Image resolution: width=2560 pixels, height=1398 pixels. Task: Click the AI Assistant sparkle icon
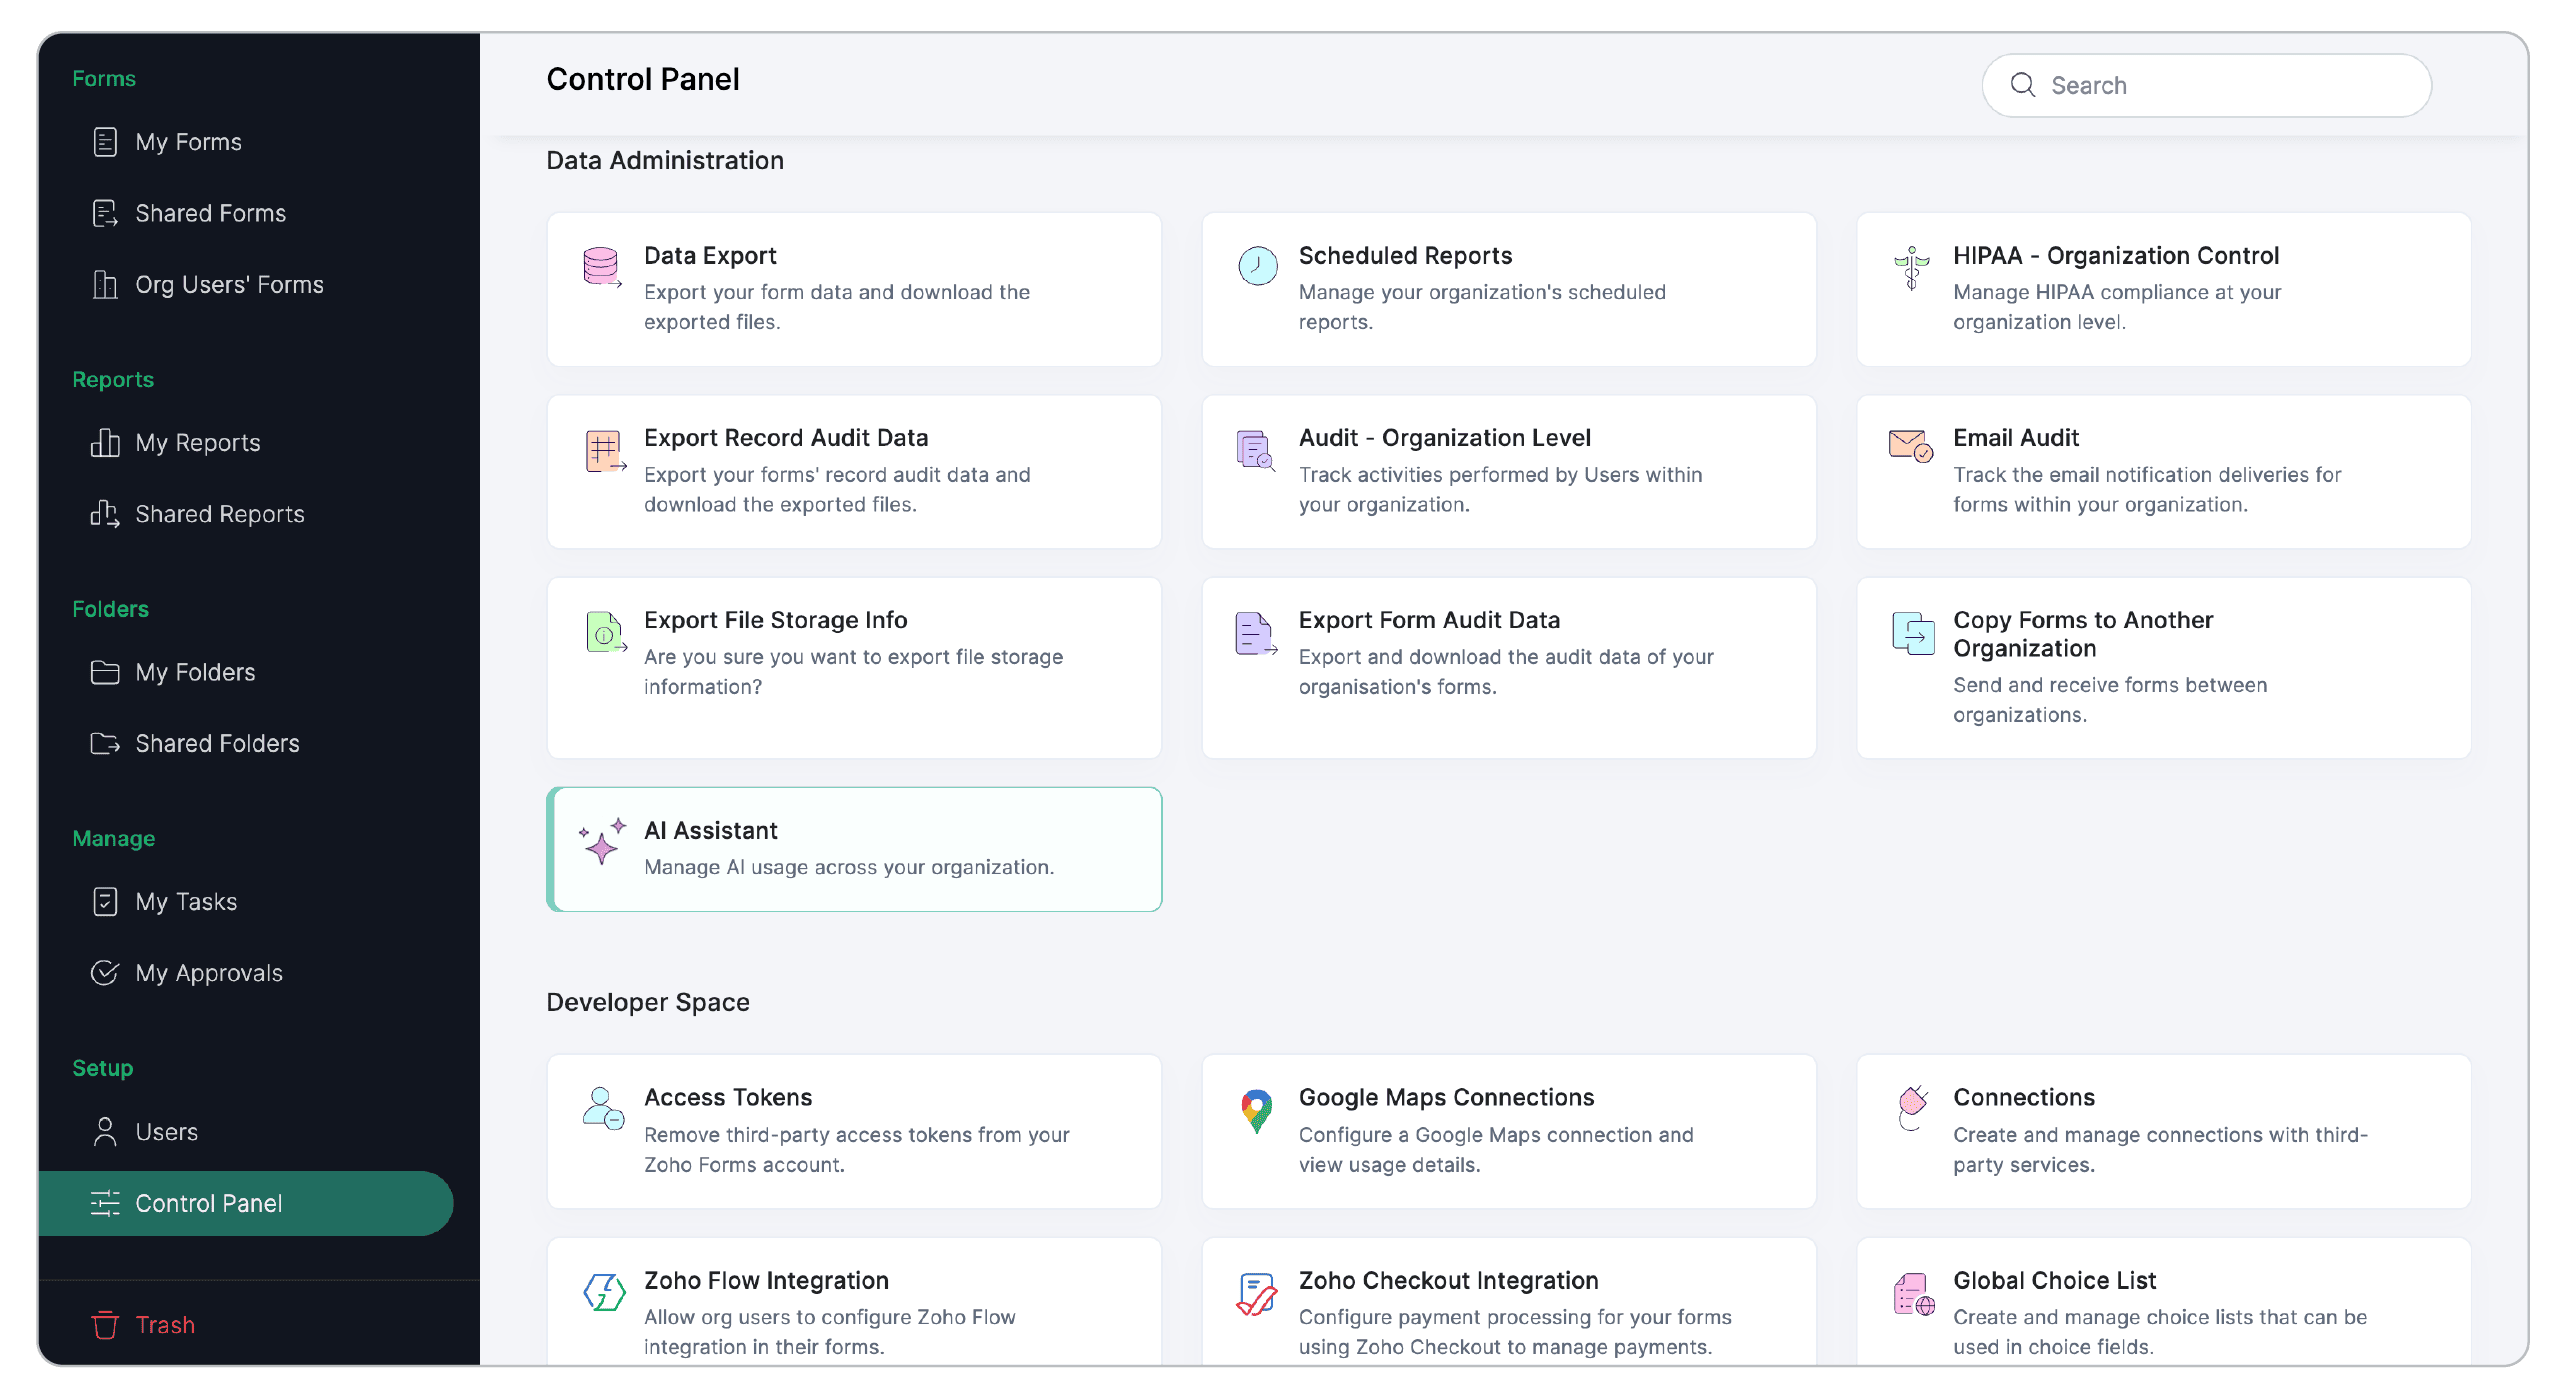[x=602, y=841]
